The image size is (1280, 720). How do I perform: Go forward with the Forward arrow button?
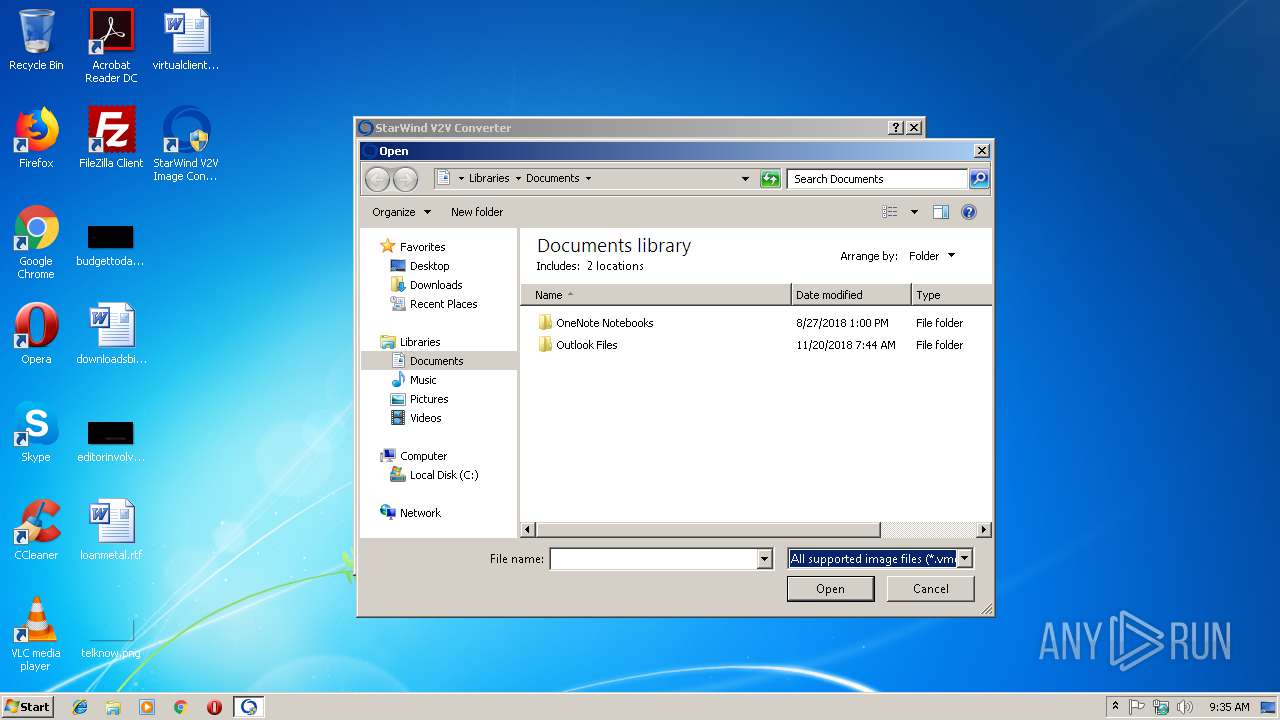click(x=405, y=179)
